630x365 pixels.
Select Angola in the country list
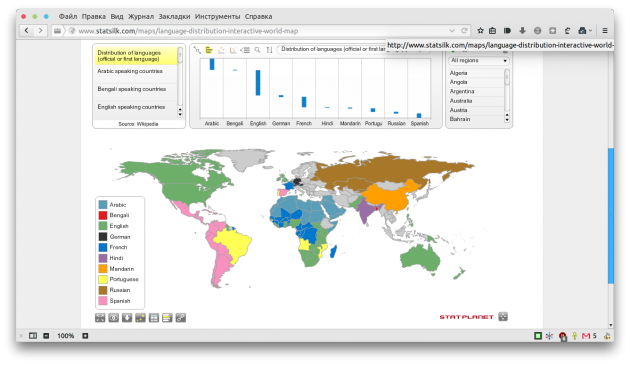point(476,82)
